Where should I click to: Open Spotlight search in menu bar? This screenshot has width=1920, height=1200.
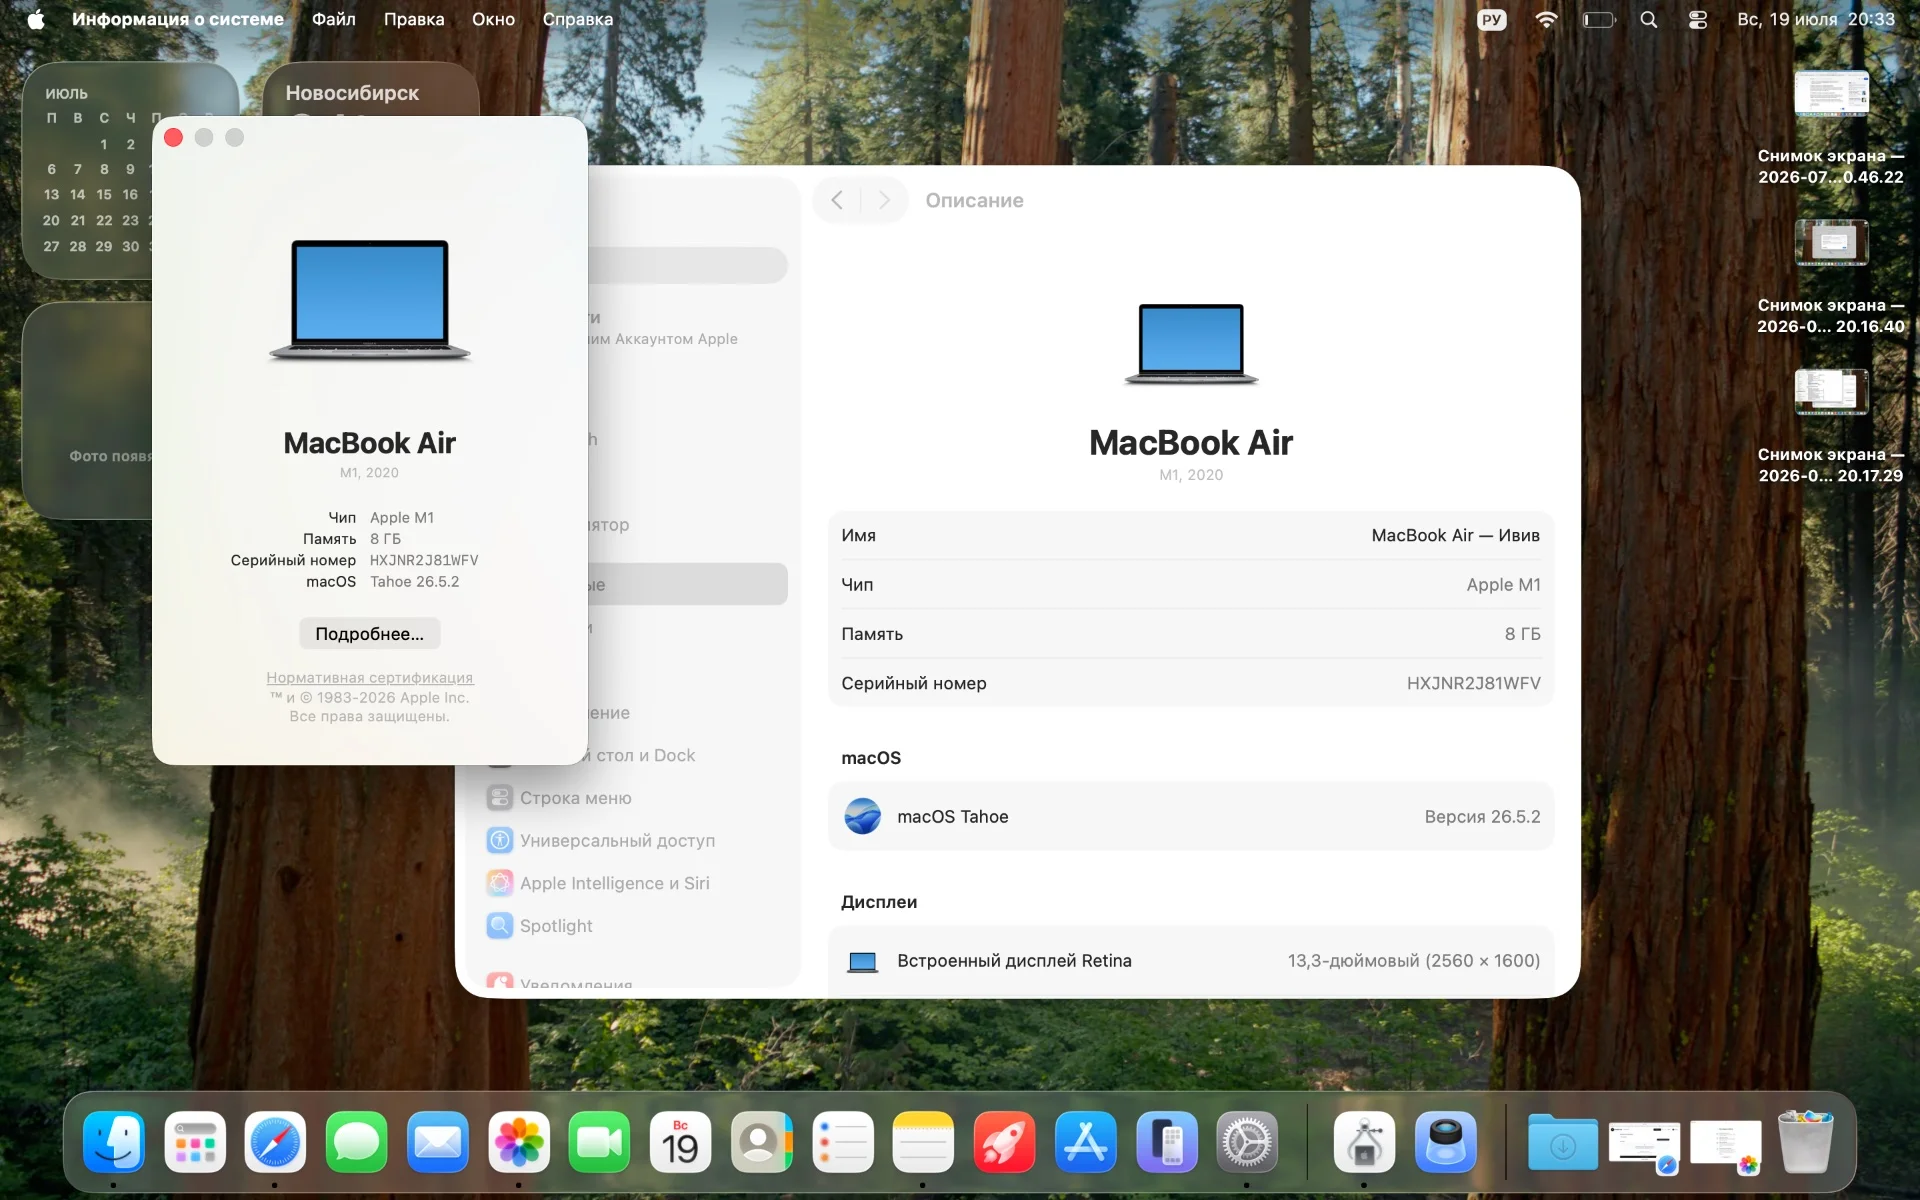pyautogui.click(x=1649, y=19)
